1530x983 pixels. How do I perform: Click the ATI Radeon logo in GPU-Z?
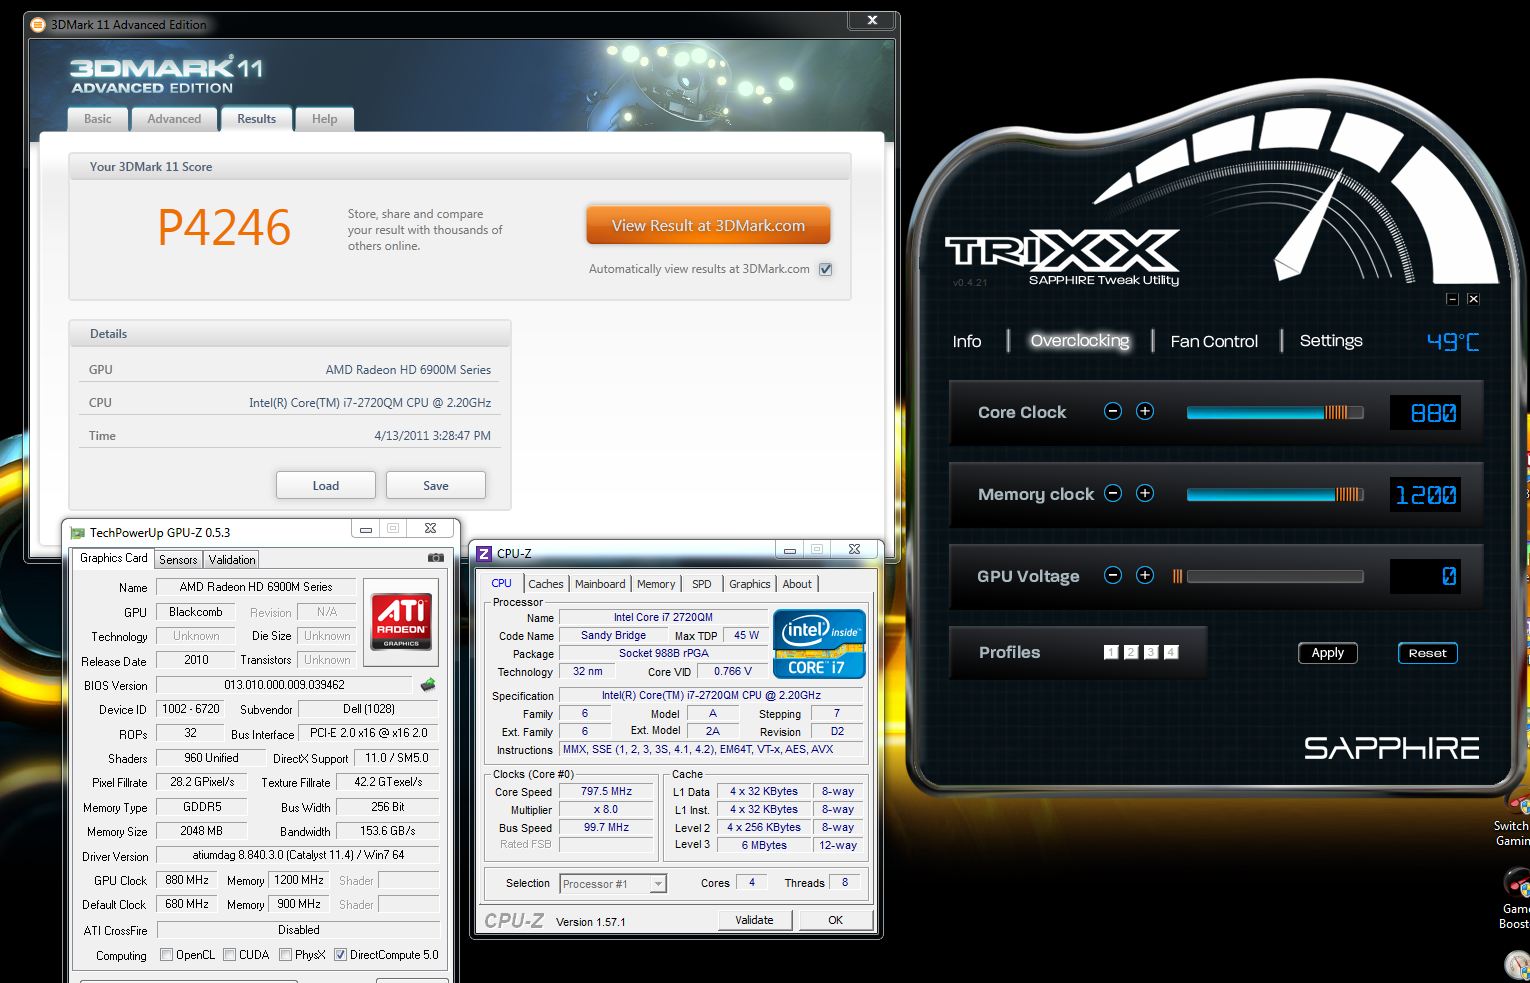[401, 620]
